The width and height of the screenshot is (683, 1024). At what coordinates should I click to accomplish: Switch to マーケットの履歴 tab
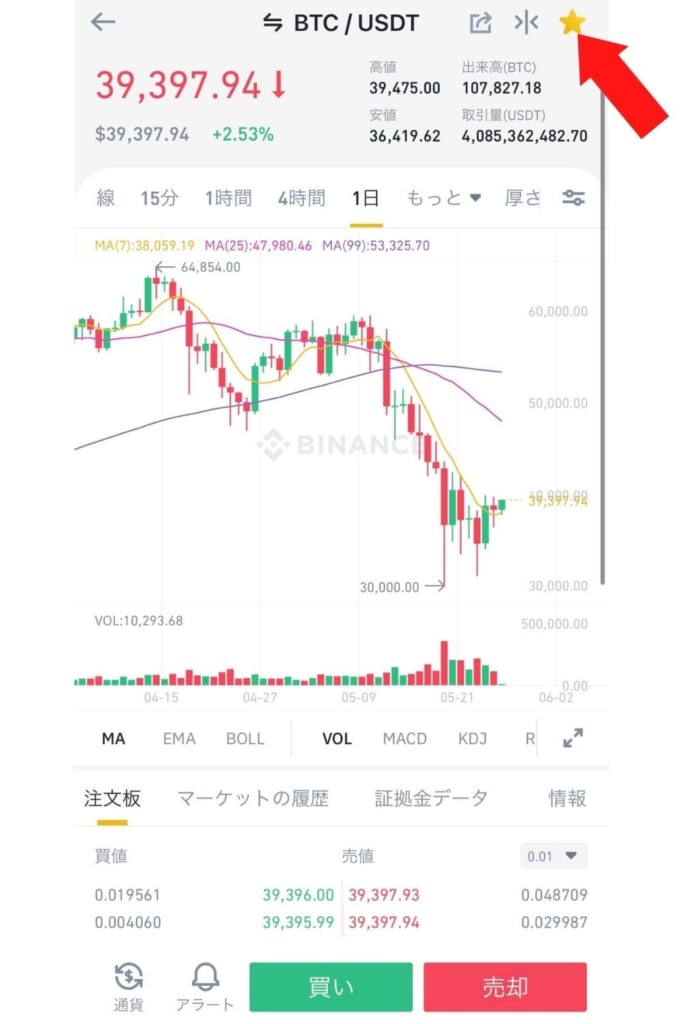[x=253, y=798]
